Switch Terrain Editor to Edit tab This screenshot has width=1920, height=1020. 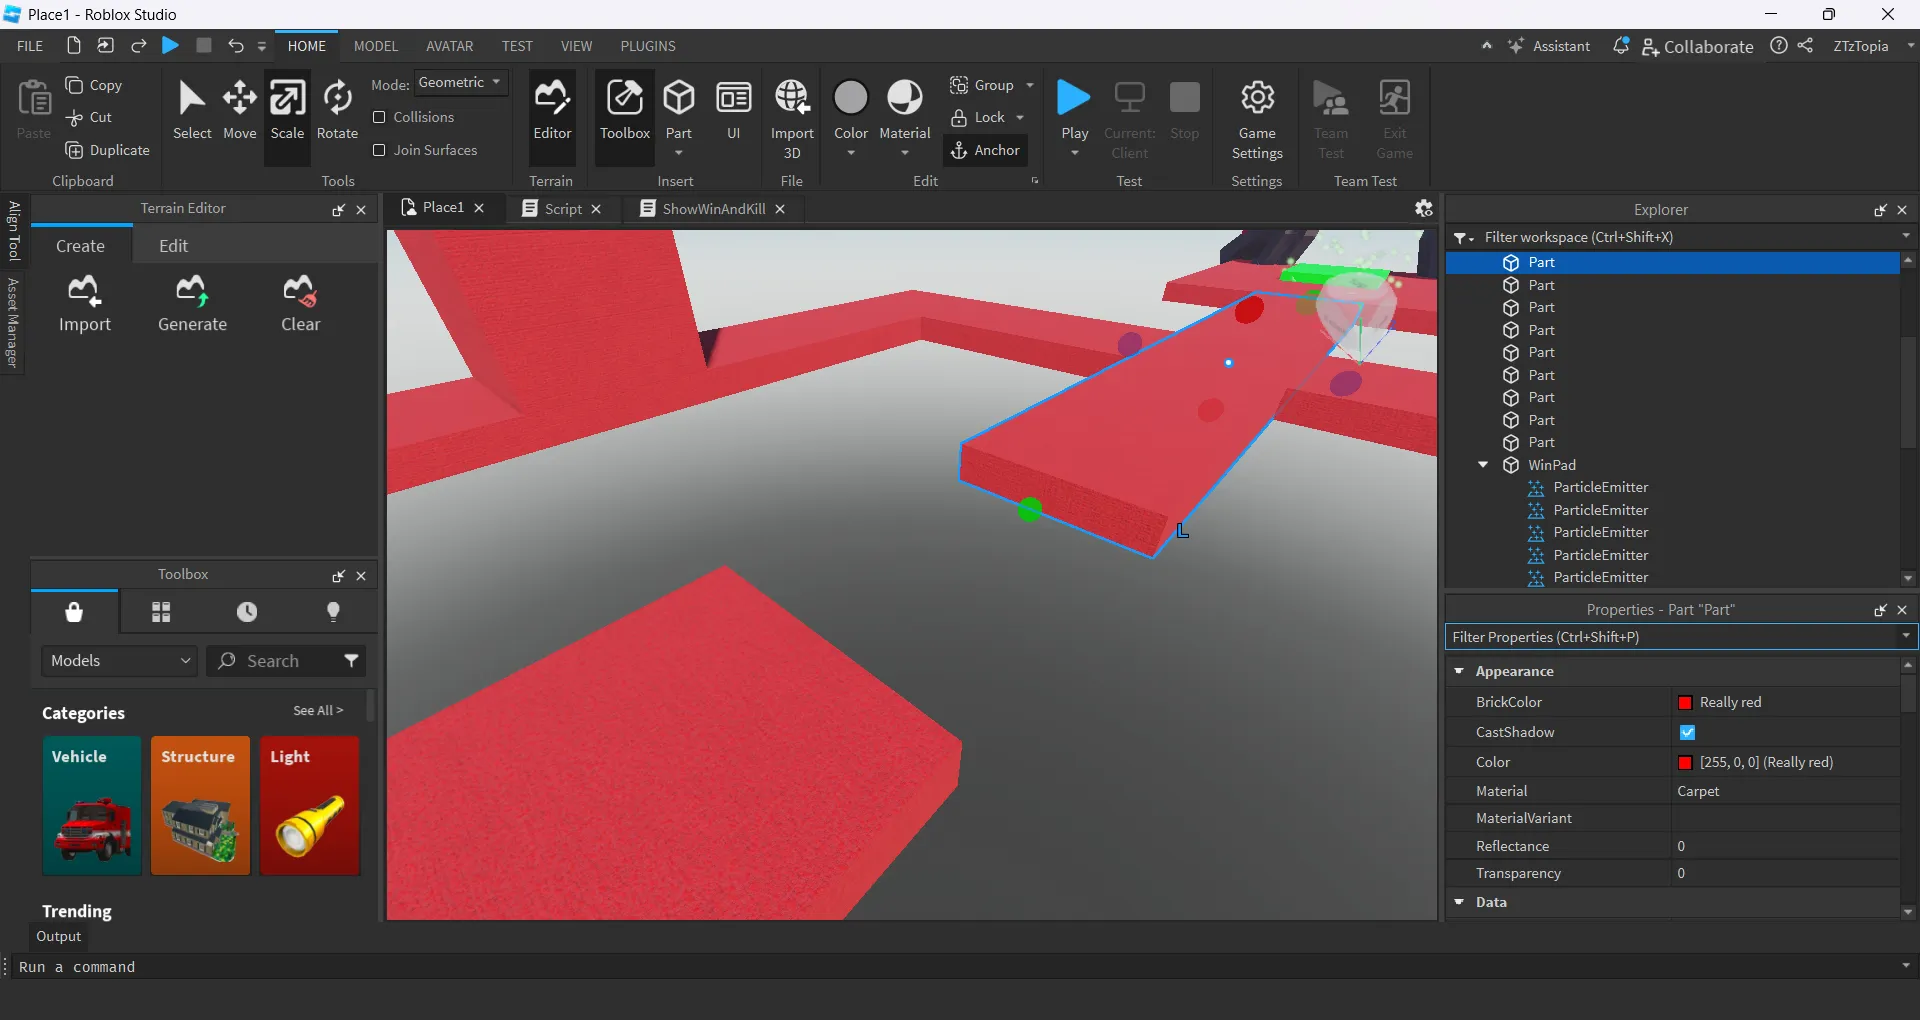[173, 246]
